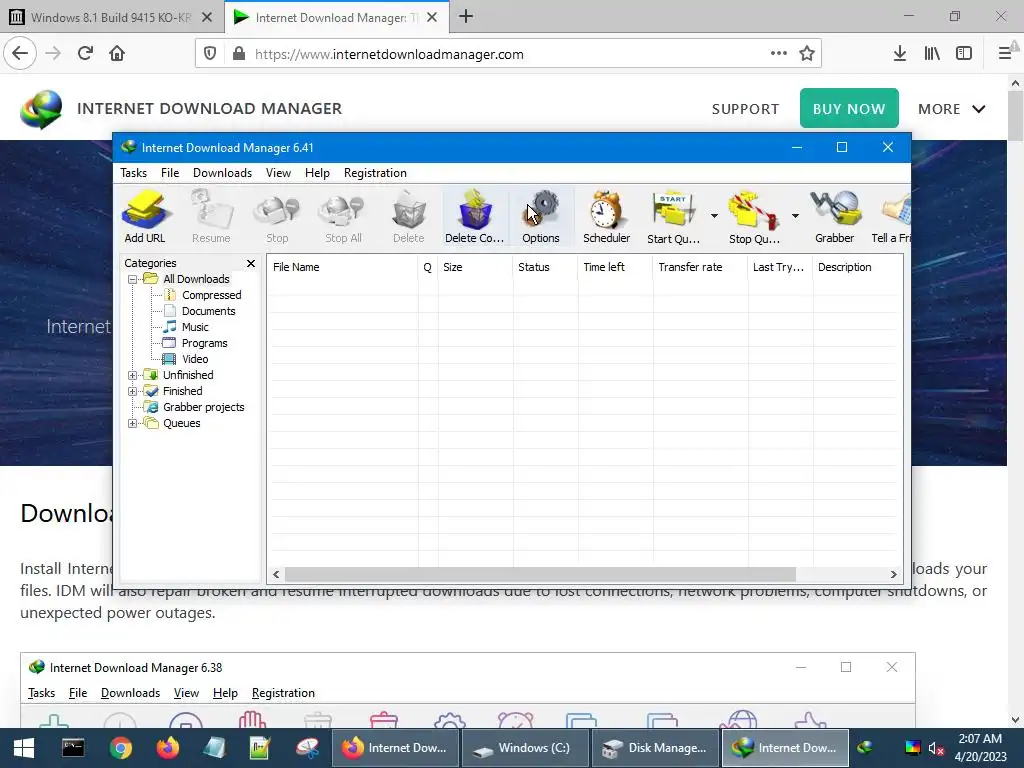Click the muted volume tray icon
The width and height of the screenshot is (1024, 768).
pyautogui.click(x=936, y=748)
